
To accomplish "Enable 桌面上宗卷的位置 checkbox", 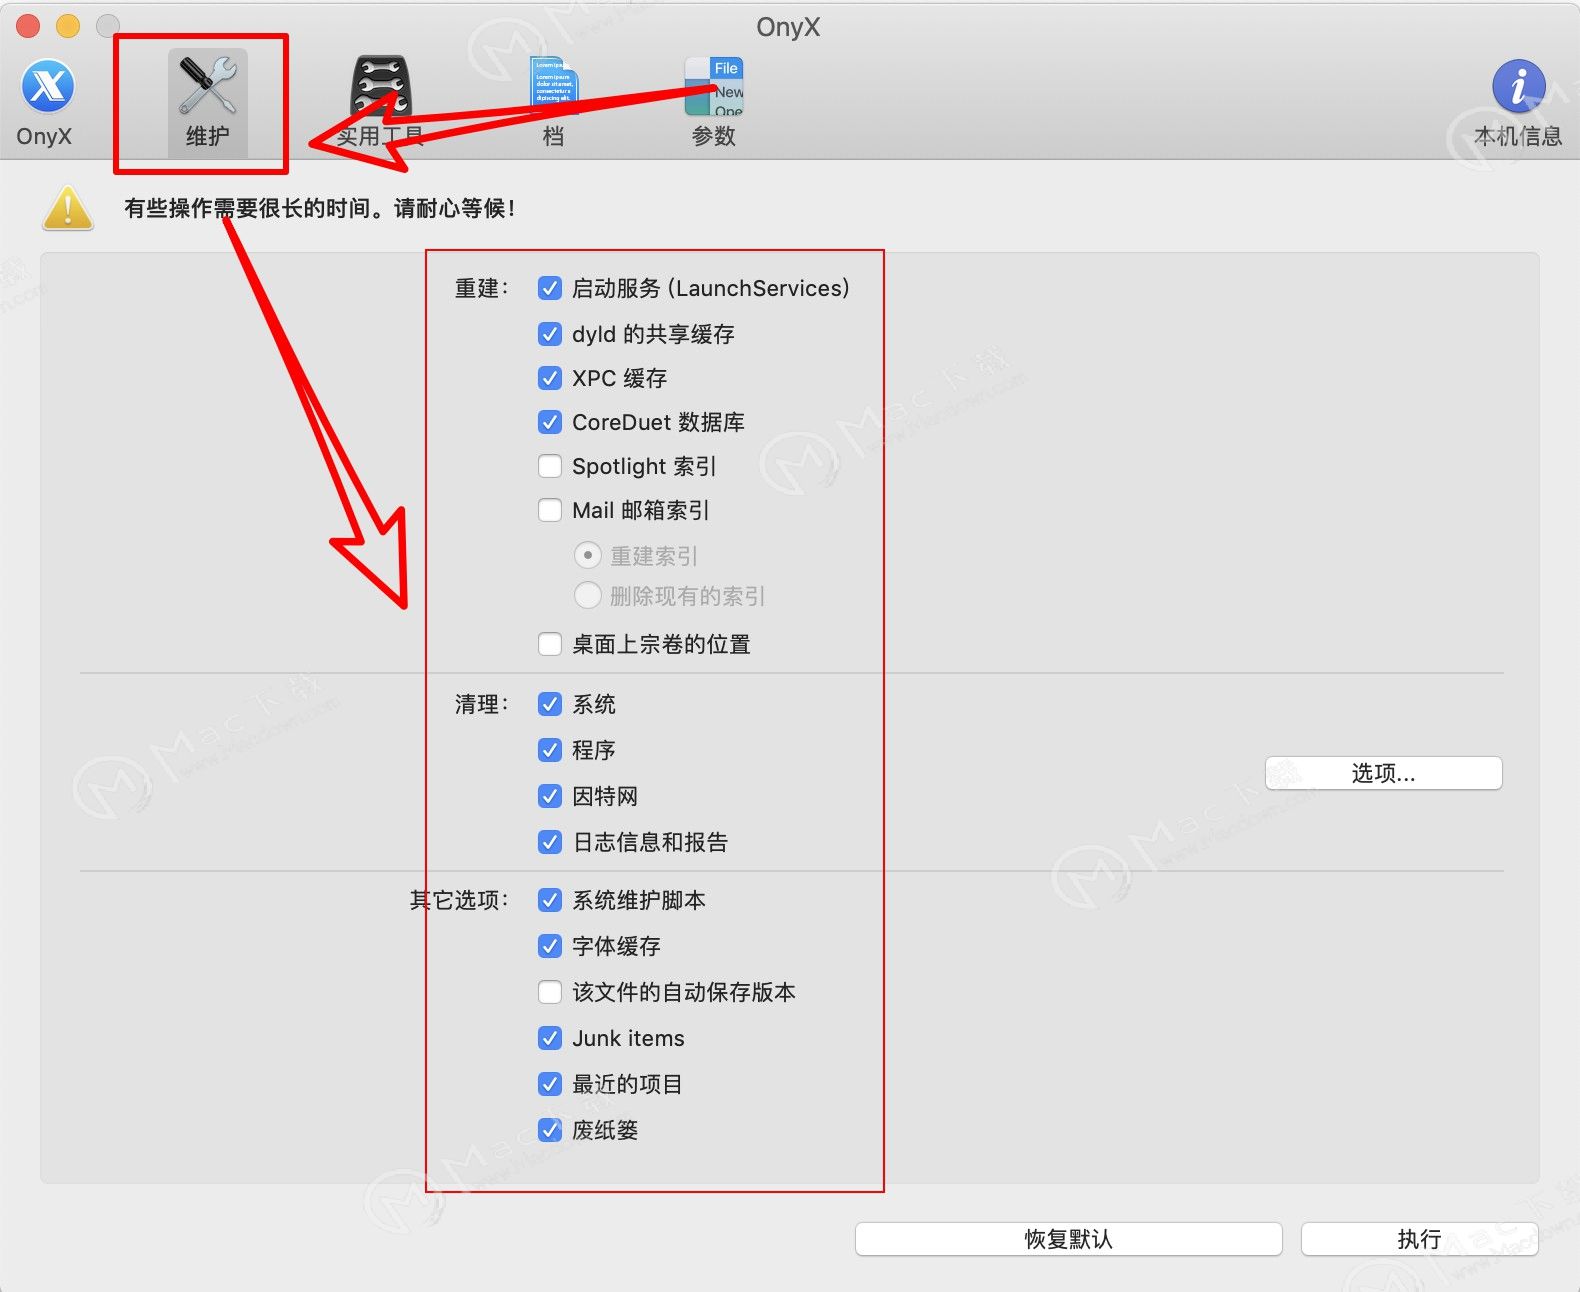I will click(550, 644).
